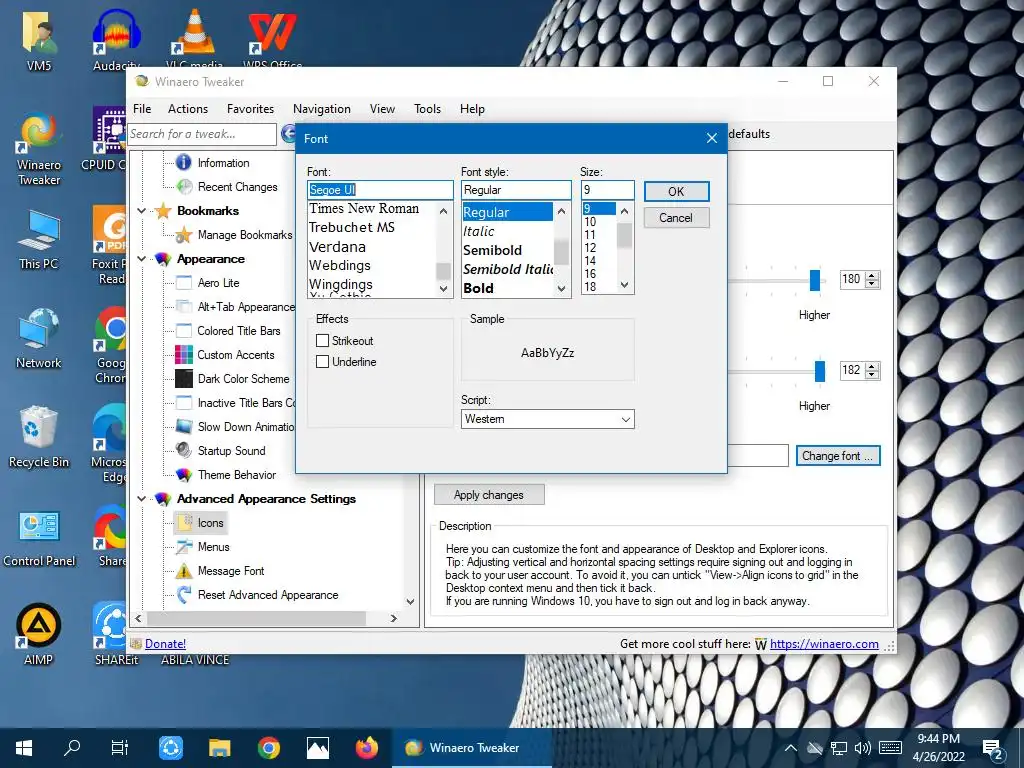Image resolution: width=1024 pixels, height=768 pixels.
Task: Increase the 182 spacing value stepper
Action: (x=872, y=366)
